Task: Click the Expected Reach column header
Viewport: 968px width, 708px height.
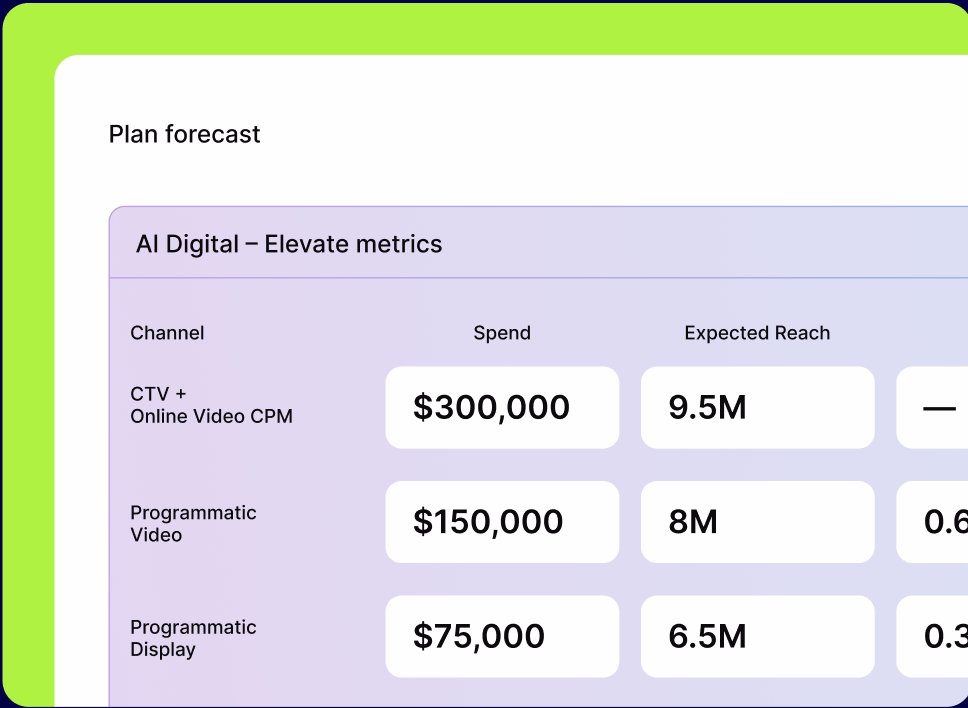Action: pyautogui.click(x=757, y=333)
